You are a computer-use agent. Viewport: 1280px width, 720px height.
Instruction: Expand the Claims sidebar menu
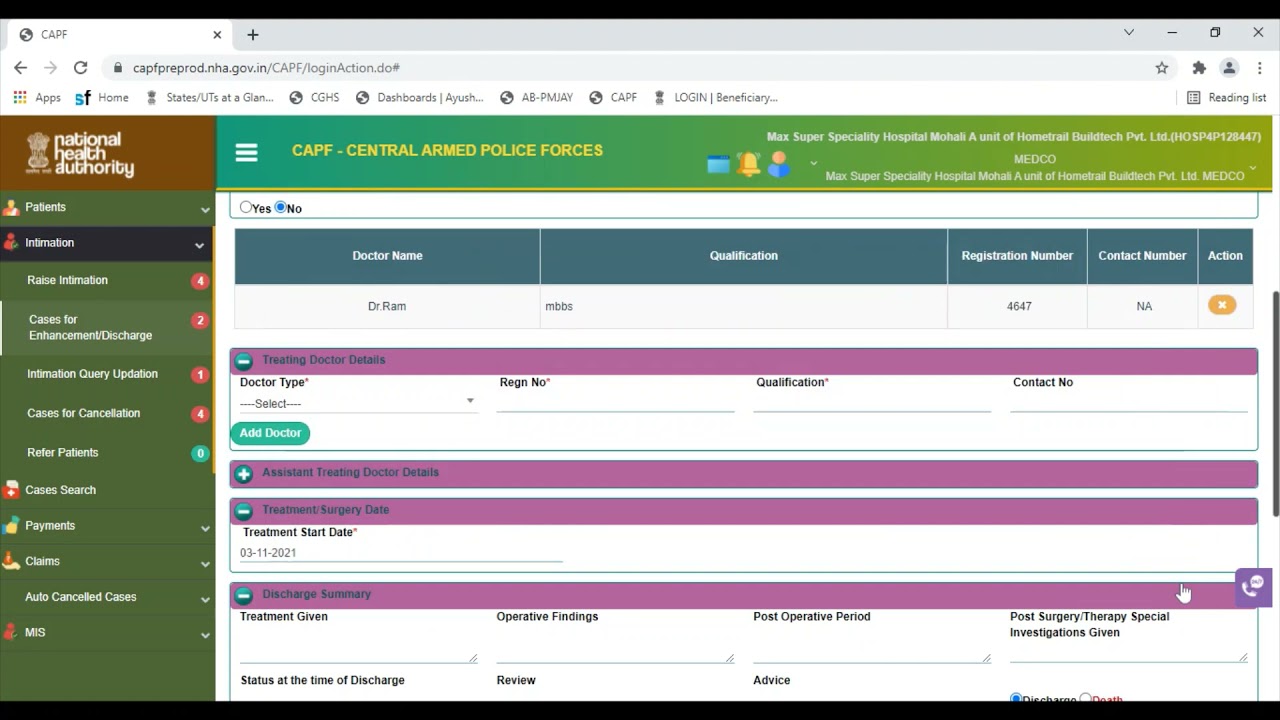pyautogui.click(x=205, y=563)
